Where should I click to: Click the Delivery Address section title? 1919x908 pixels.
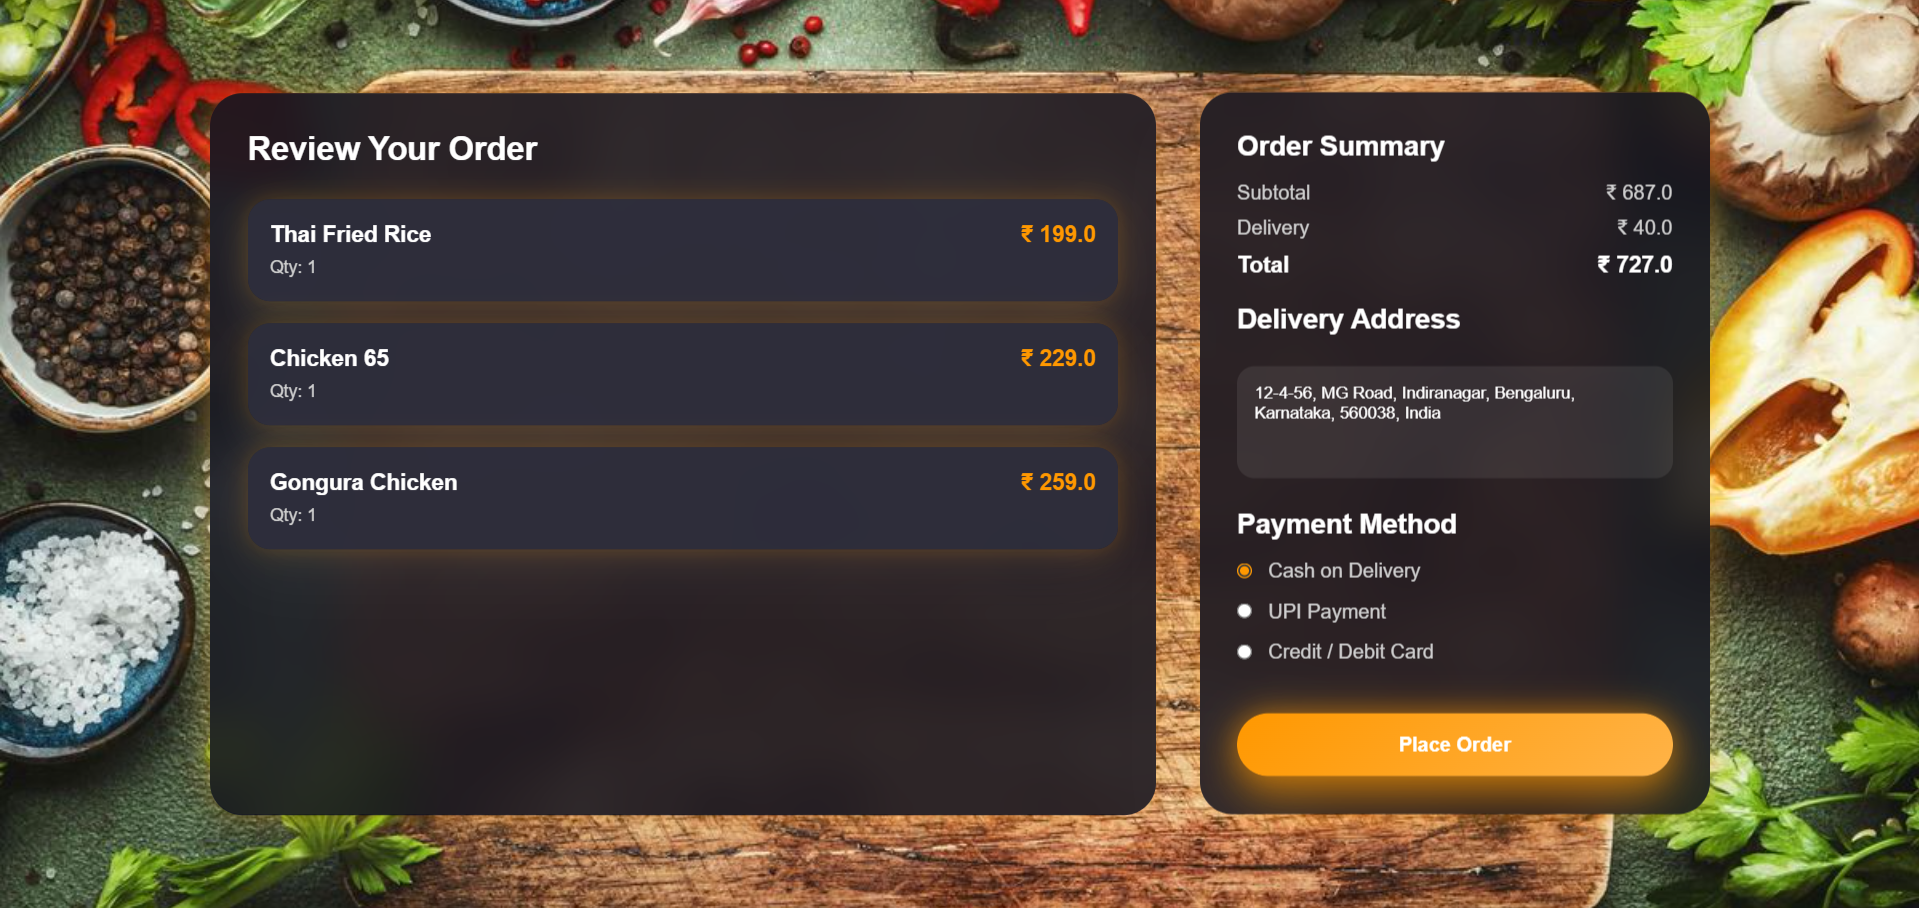pos(1348,319)
